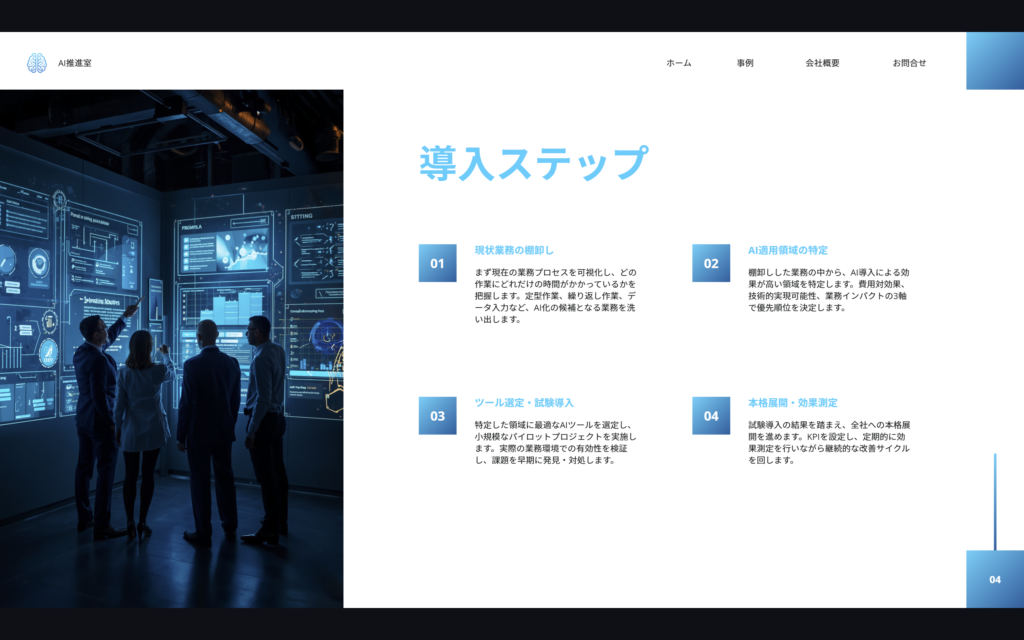1024x640 pixels.
Task: Open the ホーム menu item
Action: 679,63
